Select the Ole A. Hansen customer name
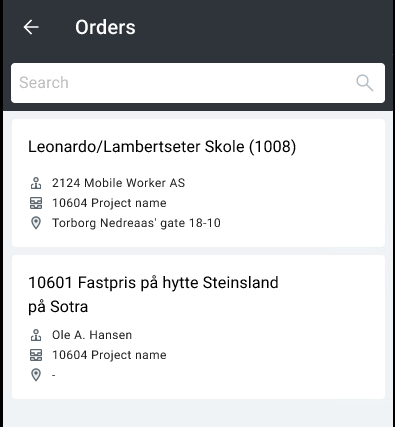This screenshot has width=395, height=427. click(92, 335)
